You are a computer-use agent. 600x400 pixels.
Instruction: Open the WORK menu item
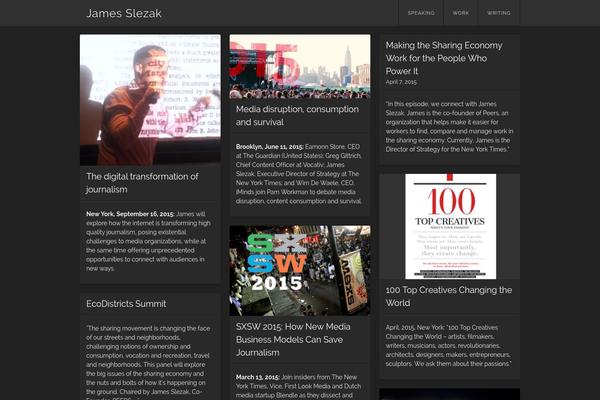(x=461, y=13)
